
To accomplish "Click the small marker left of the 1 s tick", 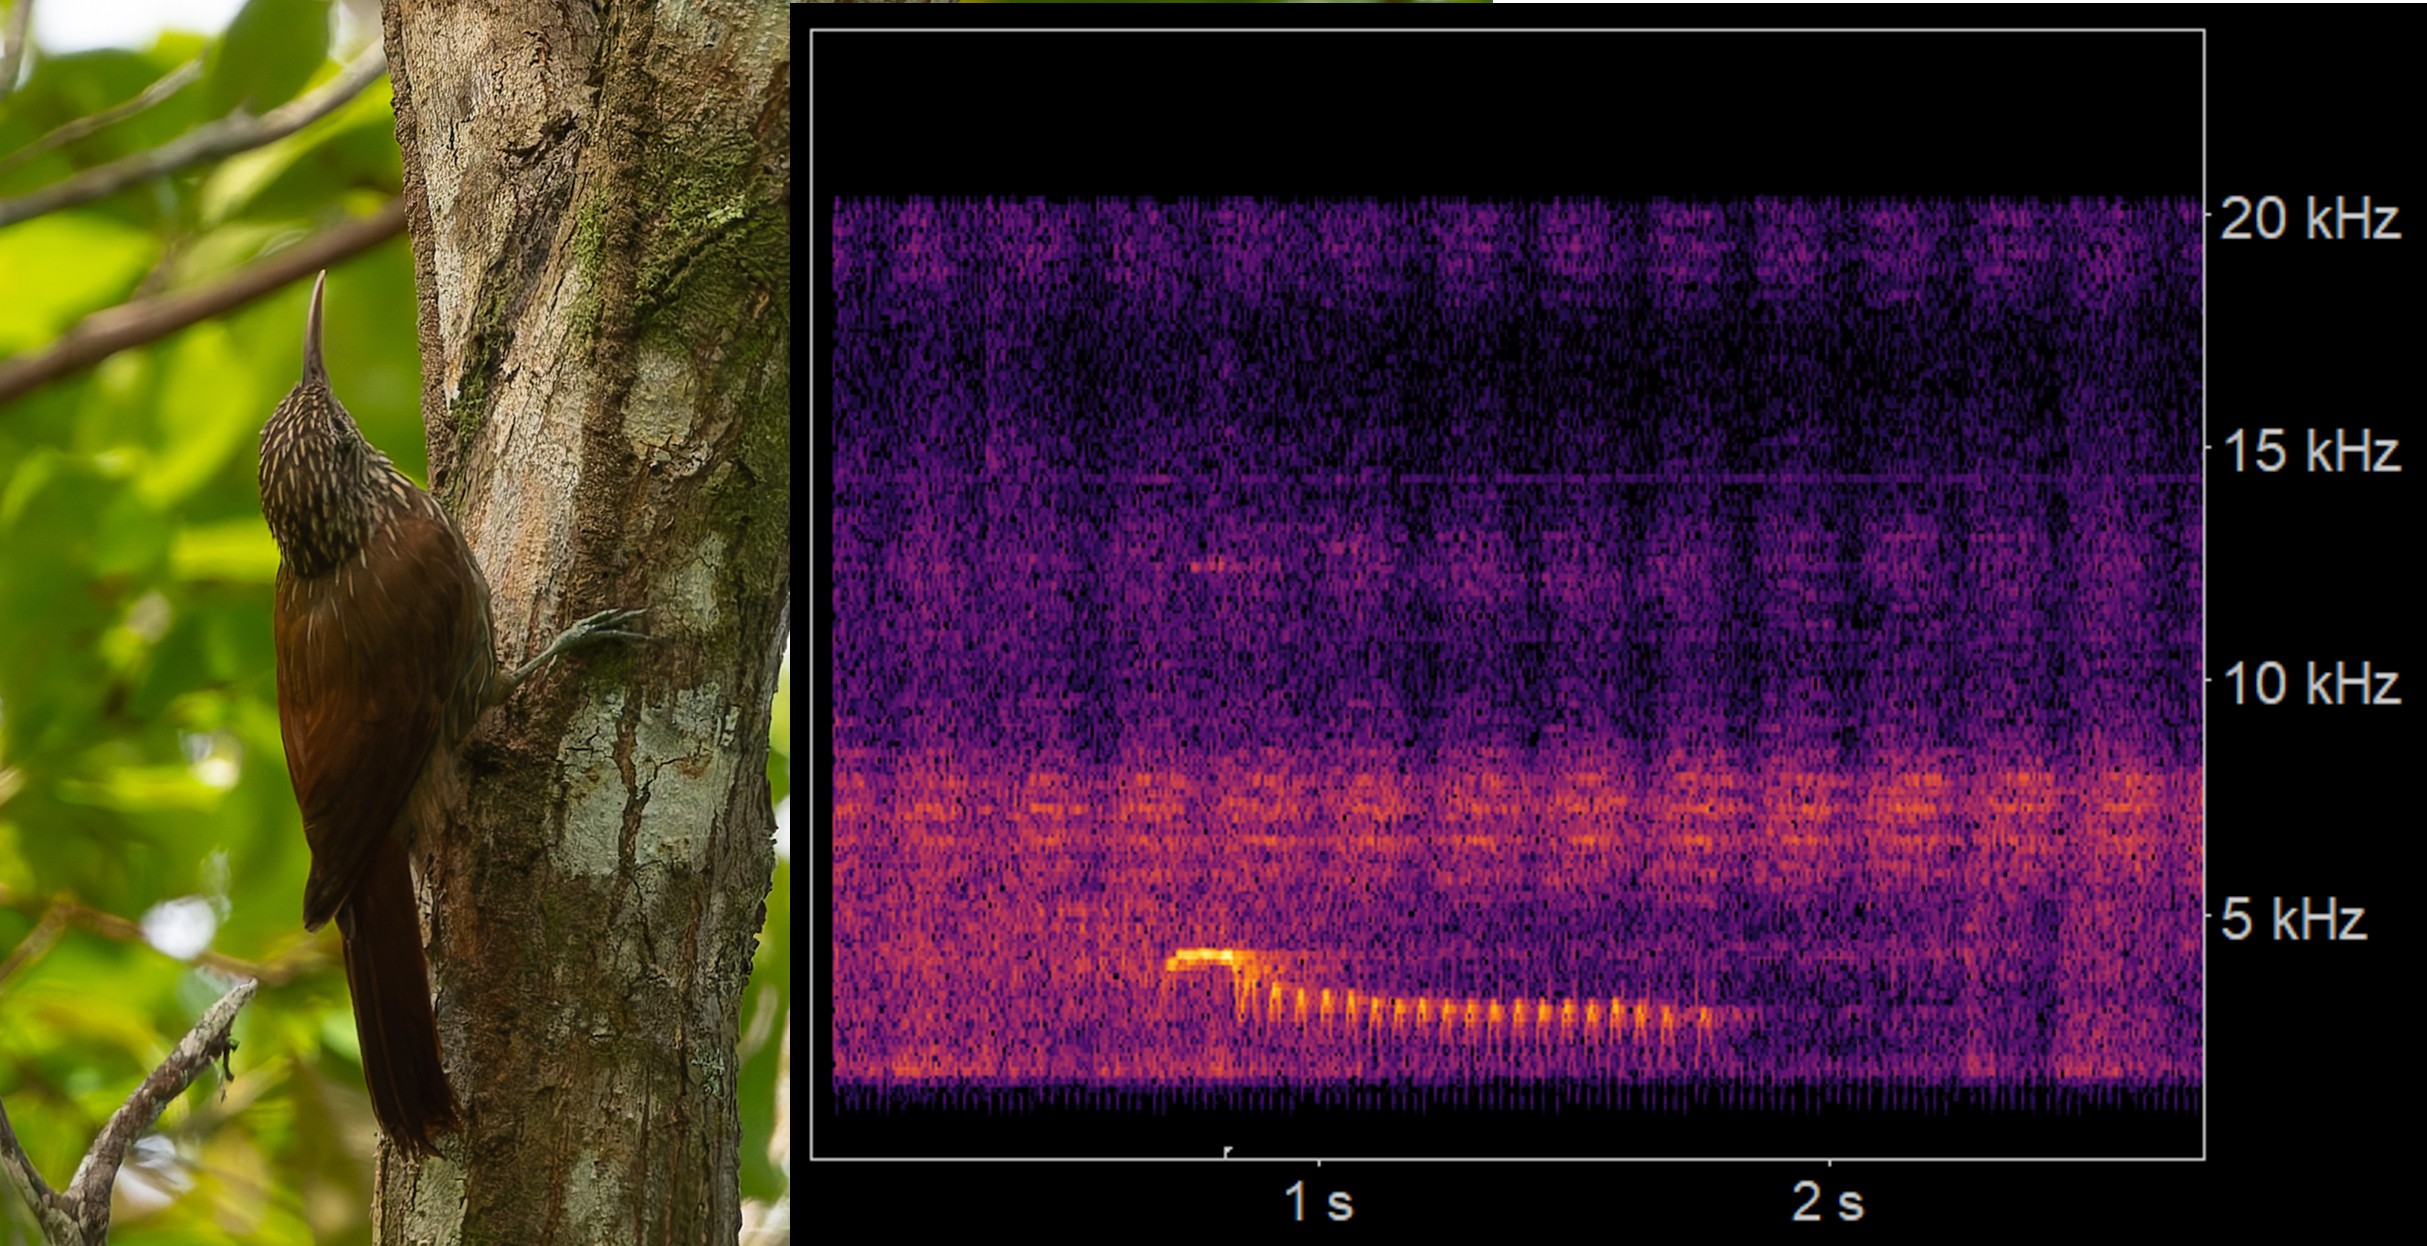I will pos(1227,1152).
